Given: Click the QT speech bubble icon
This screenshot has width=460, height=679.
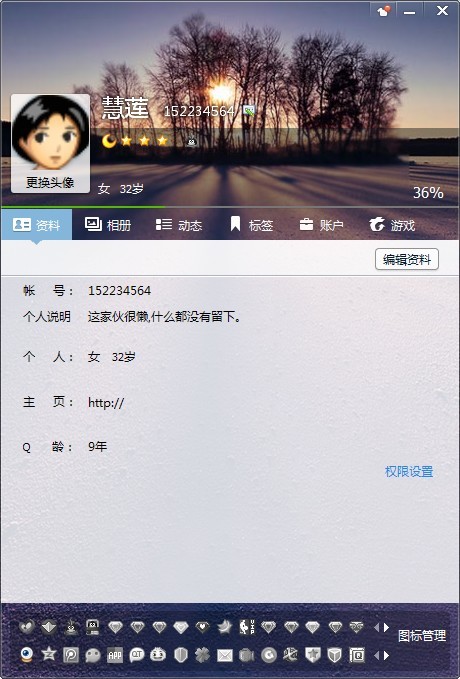Looking at the screenshot, I should click(136, 655).
